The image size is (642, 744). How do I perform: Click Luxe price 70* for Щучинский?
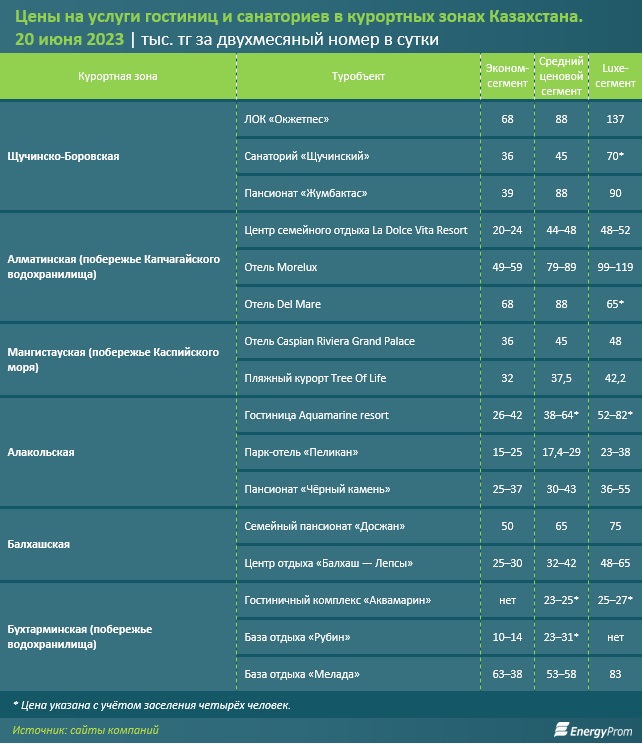pyautogui.click(x=615, y=156)
